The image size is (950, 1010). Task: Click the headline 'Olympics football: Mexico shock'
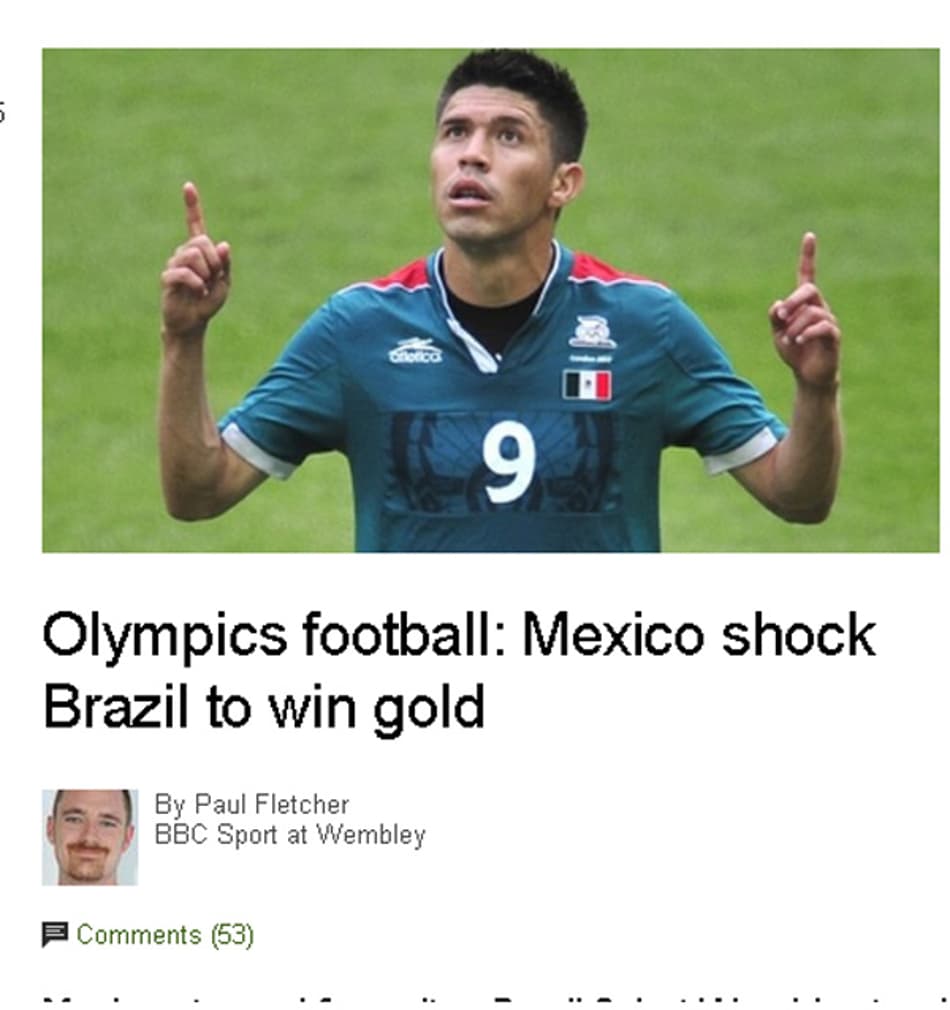[x=459, y=636]
